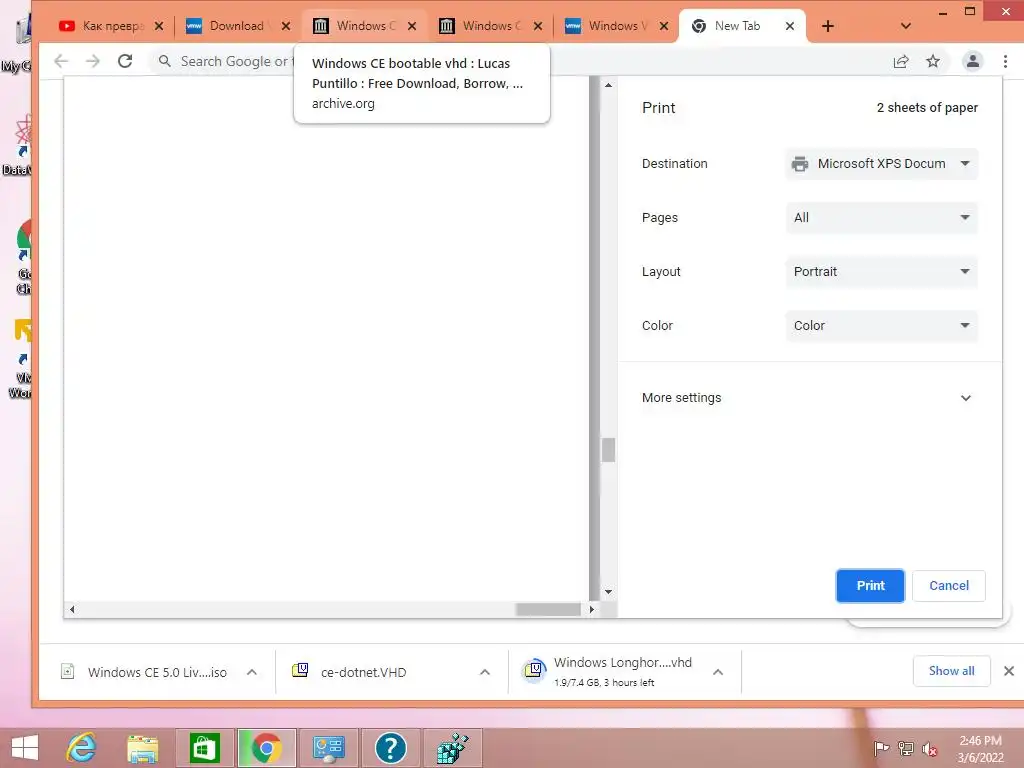Expand options for Windows Longhorn download

718,672
